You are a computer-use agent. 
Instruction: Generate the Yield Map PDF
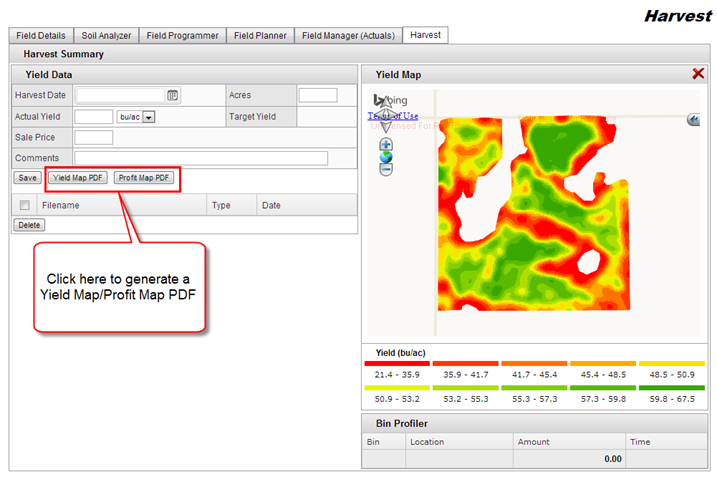(x=78, y=178)
